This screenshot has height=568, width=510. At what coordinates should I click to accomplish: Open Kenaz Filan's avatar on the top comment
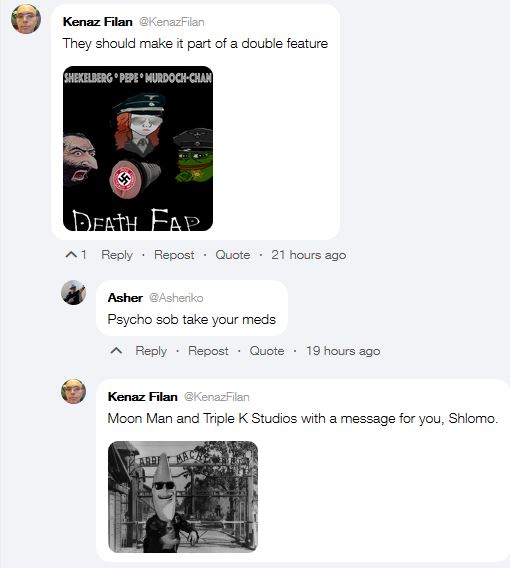(26, 19)
